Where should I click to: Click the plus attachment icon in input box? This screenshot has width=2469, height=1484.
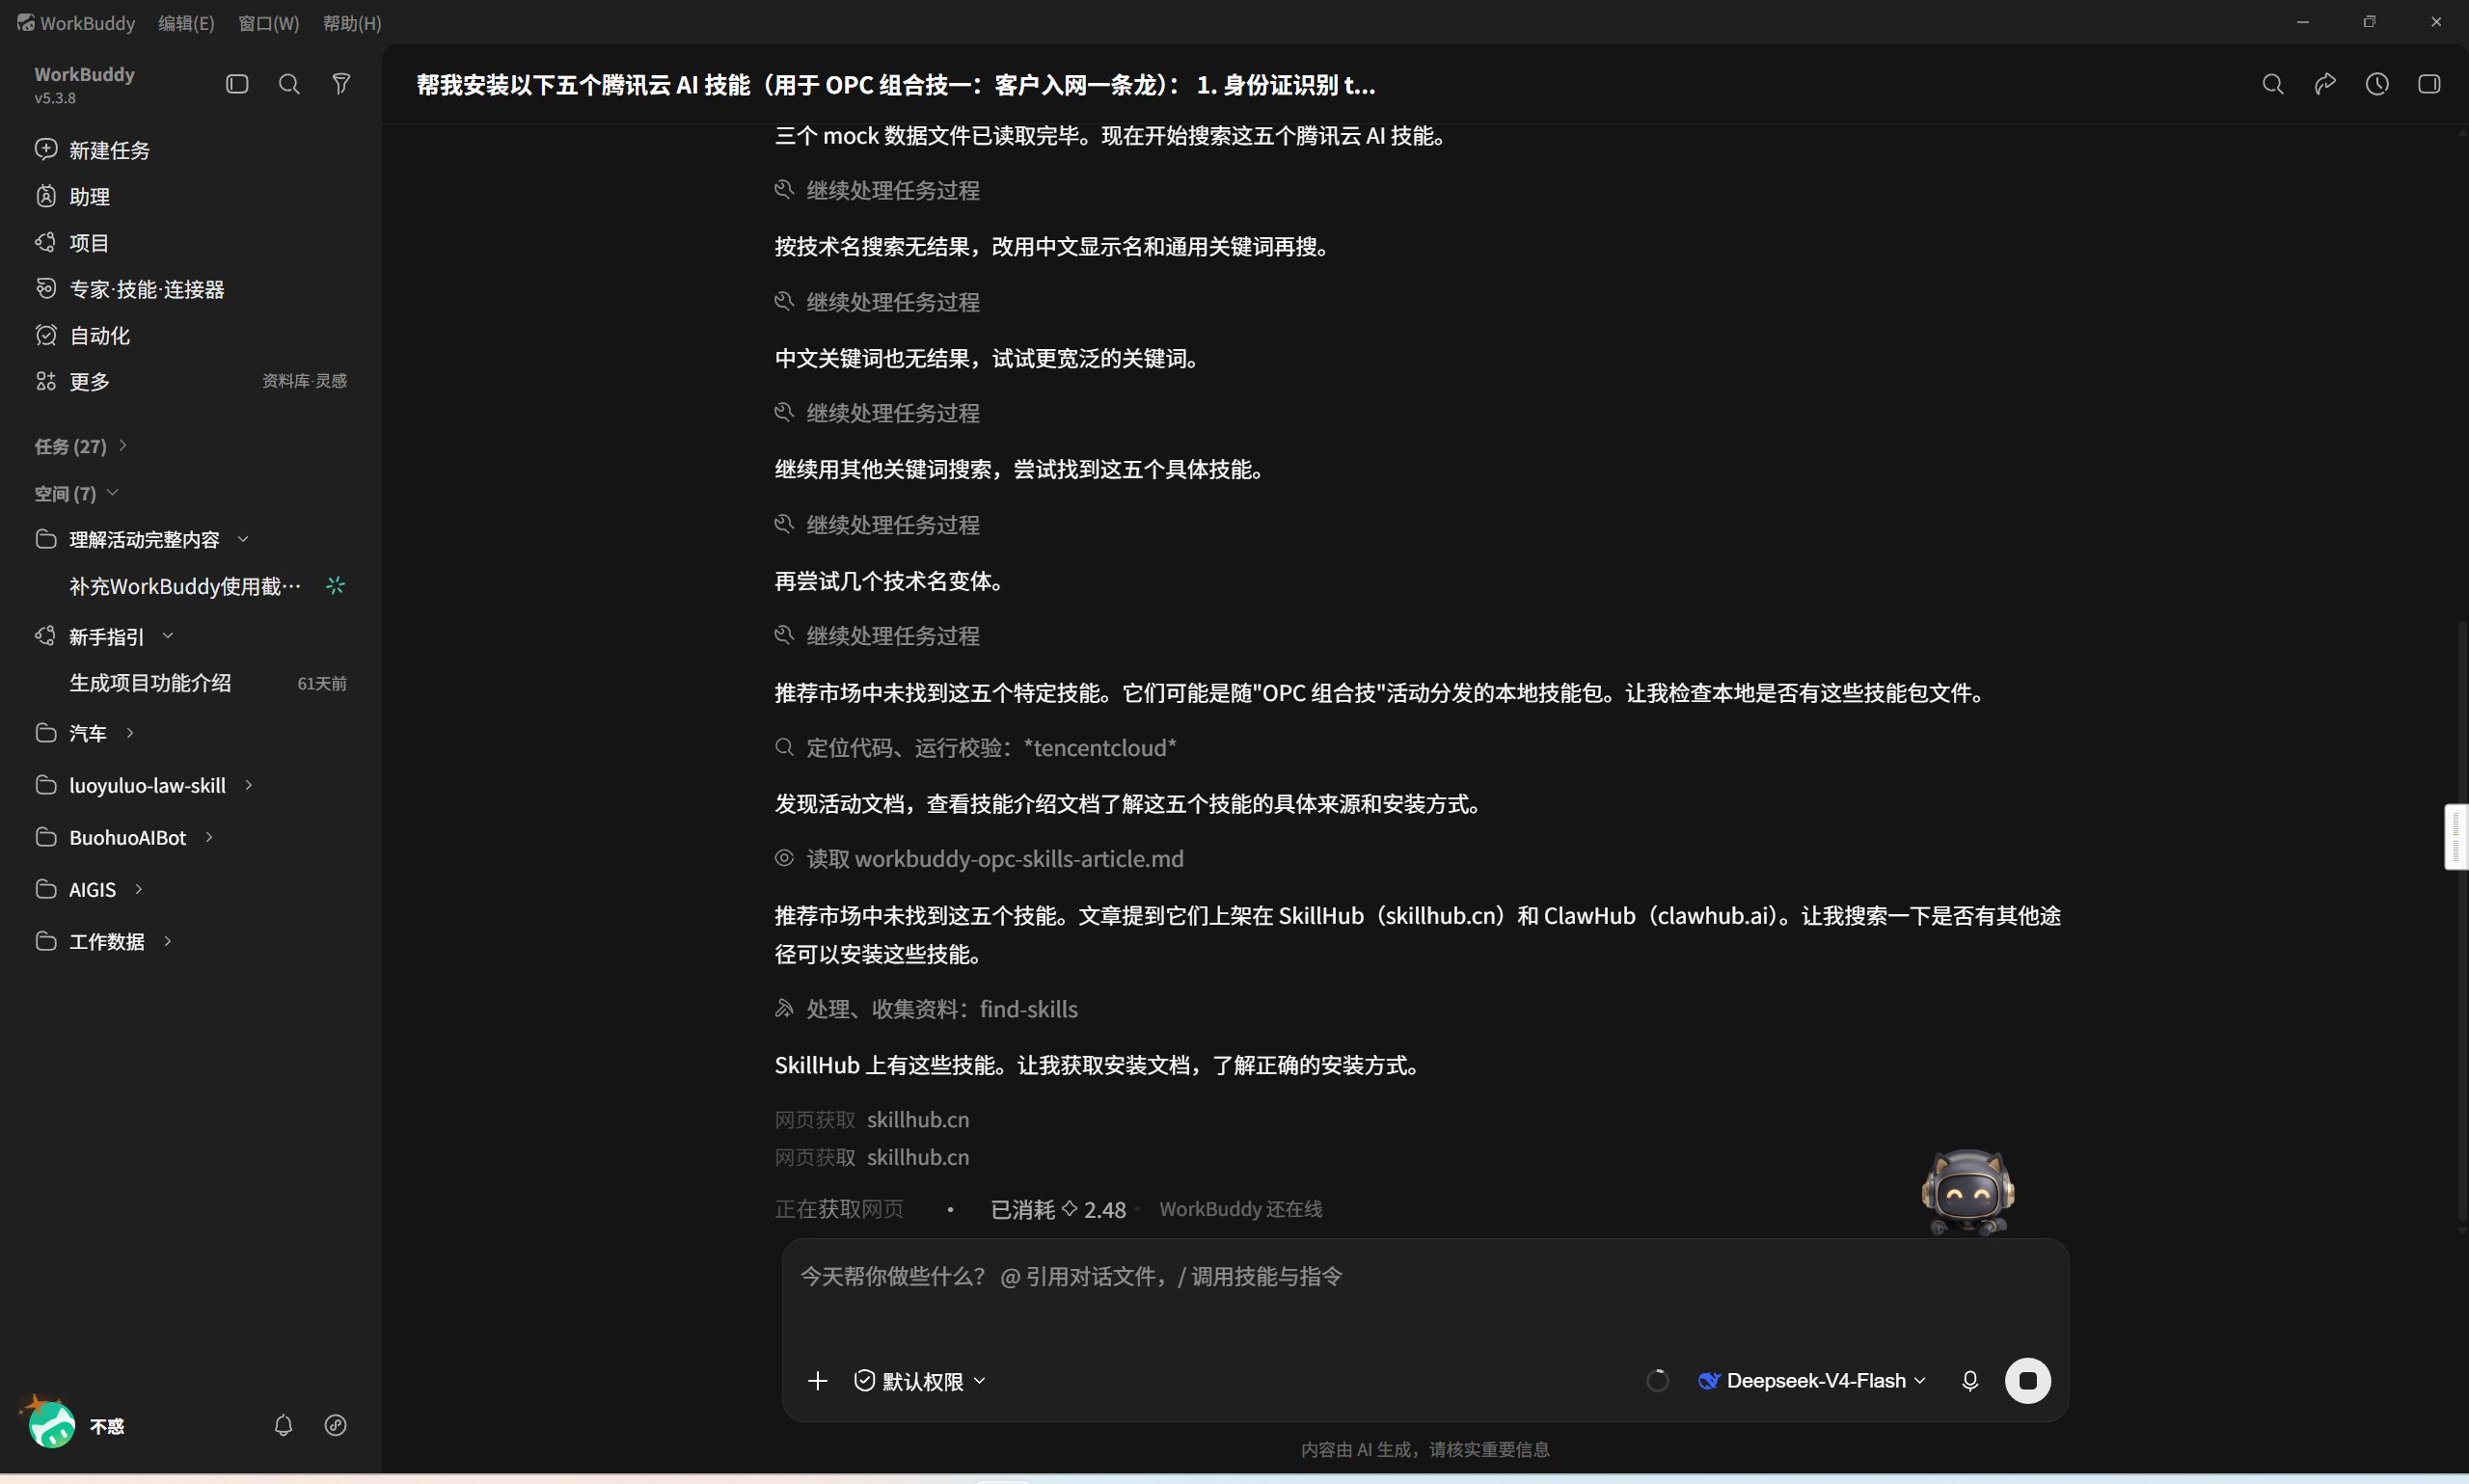pyautogui.click(x=817, y=1381)
